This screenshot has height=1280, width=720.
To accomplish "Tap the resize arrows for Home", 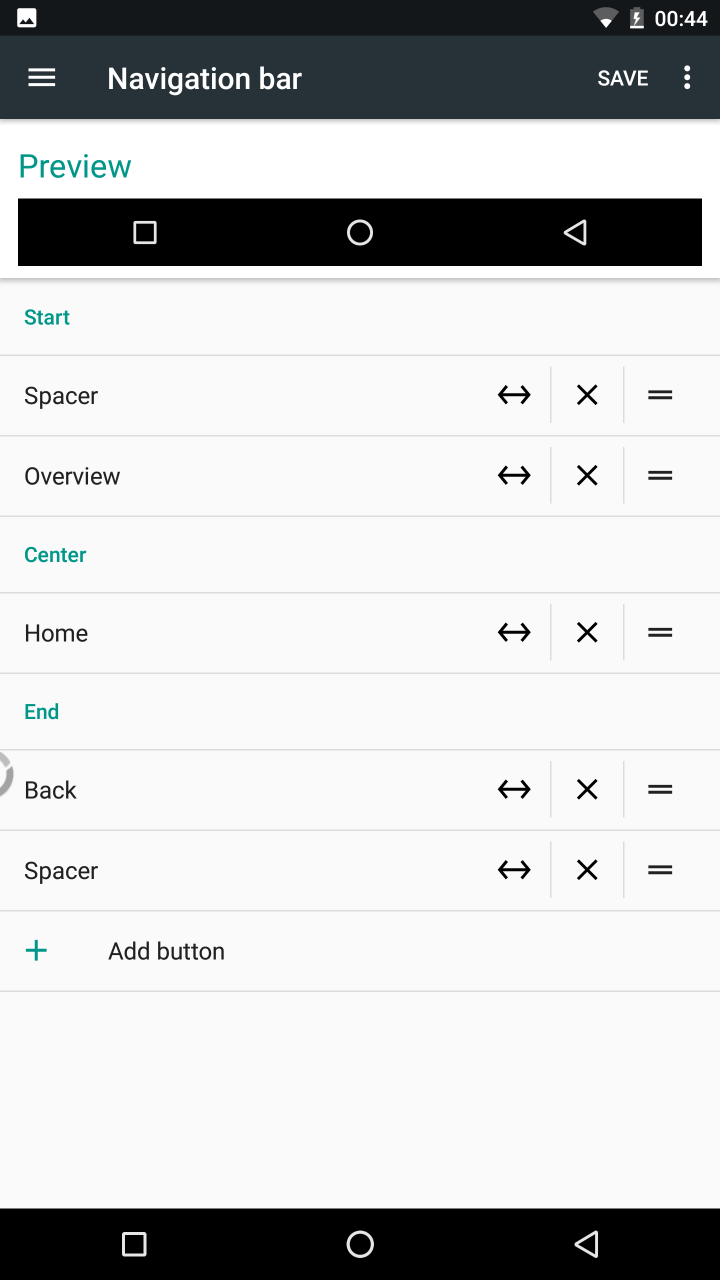I will point(514,633).
